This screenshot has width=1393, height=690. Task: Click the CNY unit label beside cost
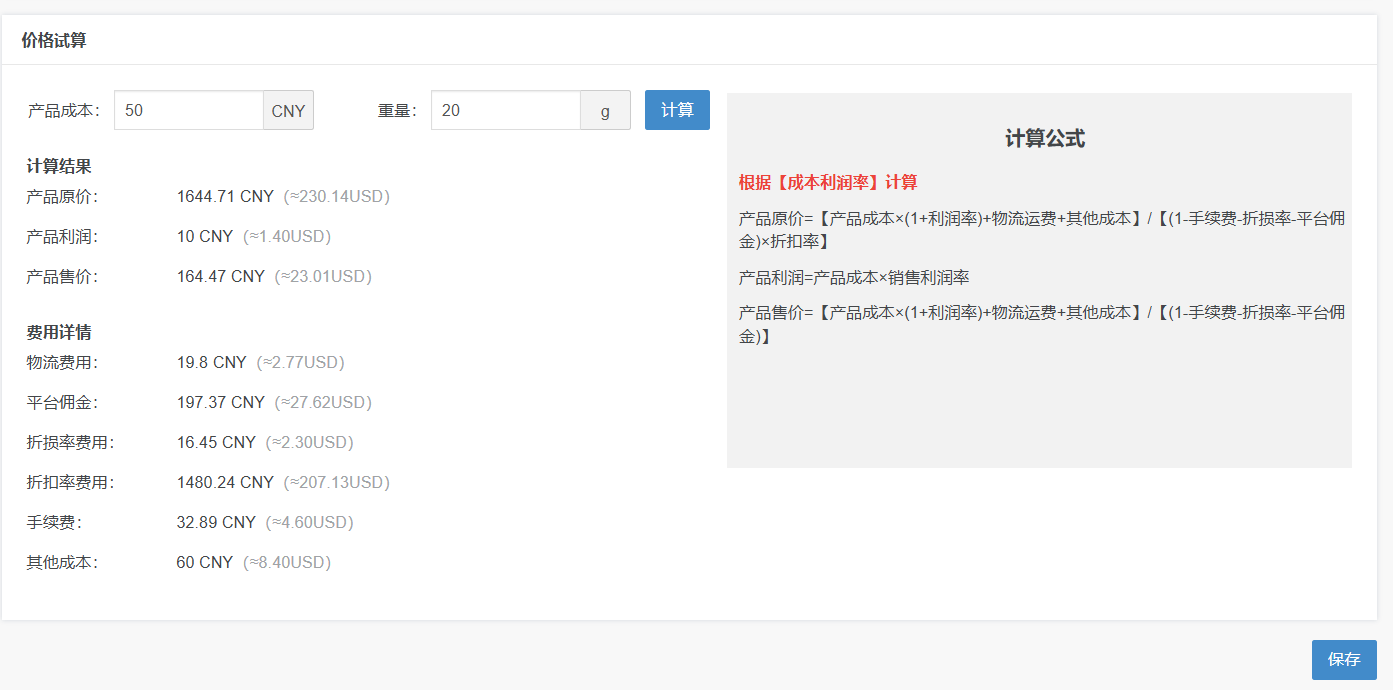click(x=288, y=110)
